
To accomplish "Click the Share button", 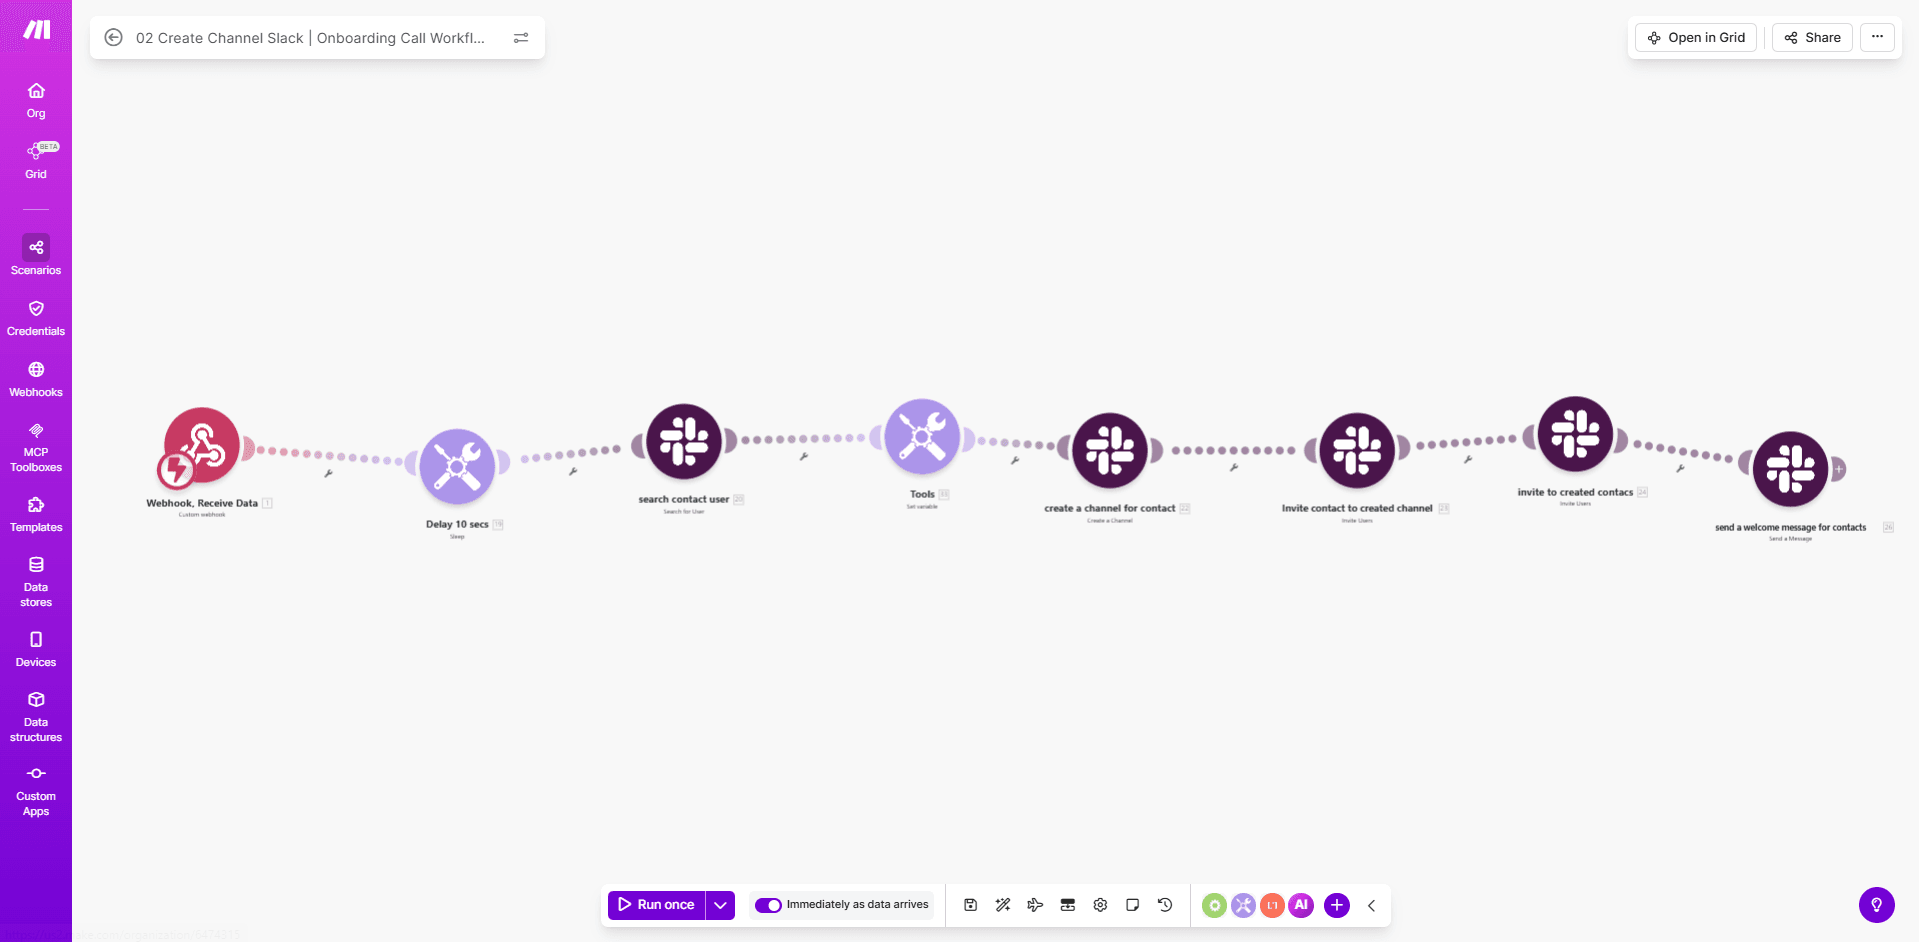I will [1812, 37].
